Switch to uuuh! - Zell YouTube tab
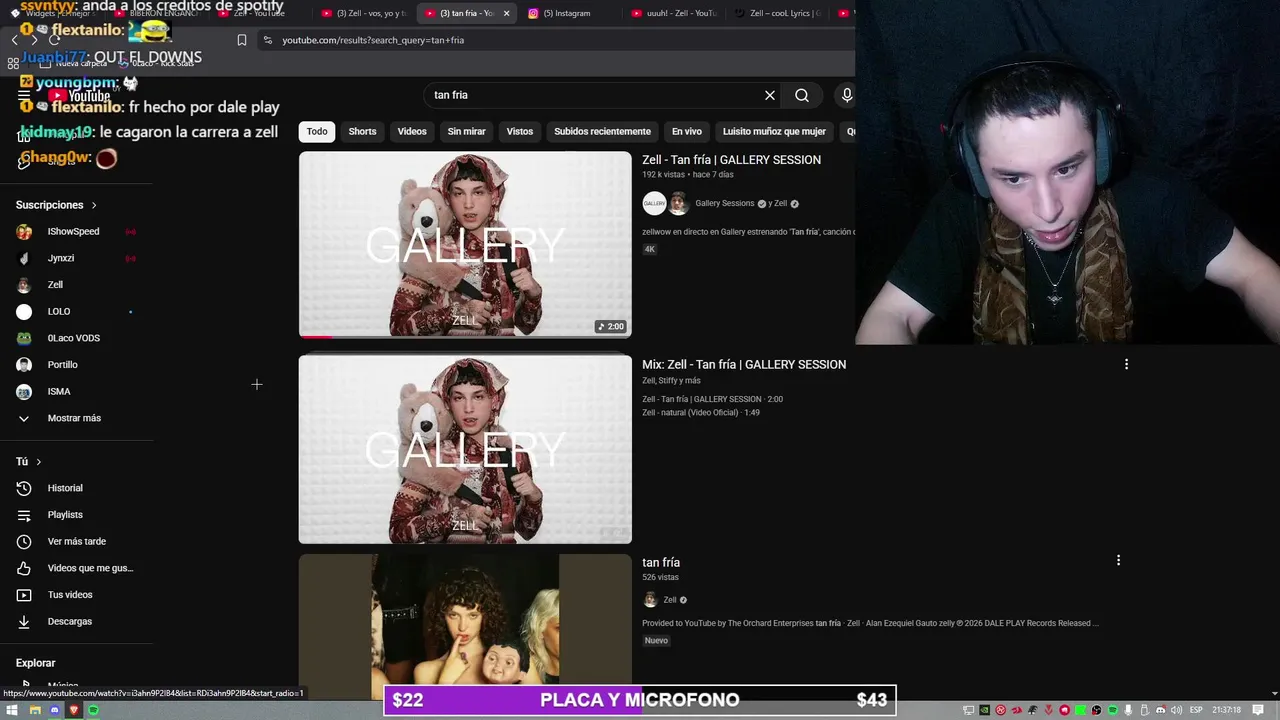This screenshot has width=1280, height=720. [675, 13]
